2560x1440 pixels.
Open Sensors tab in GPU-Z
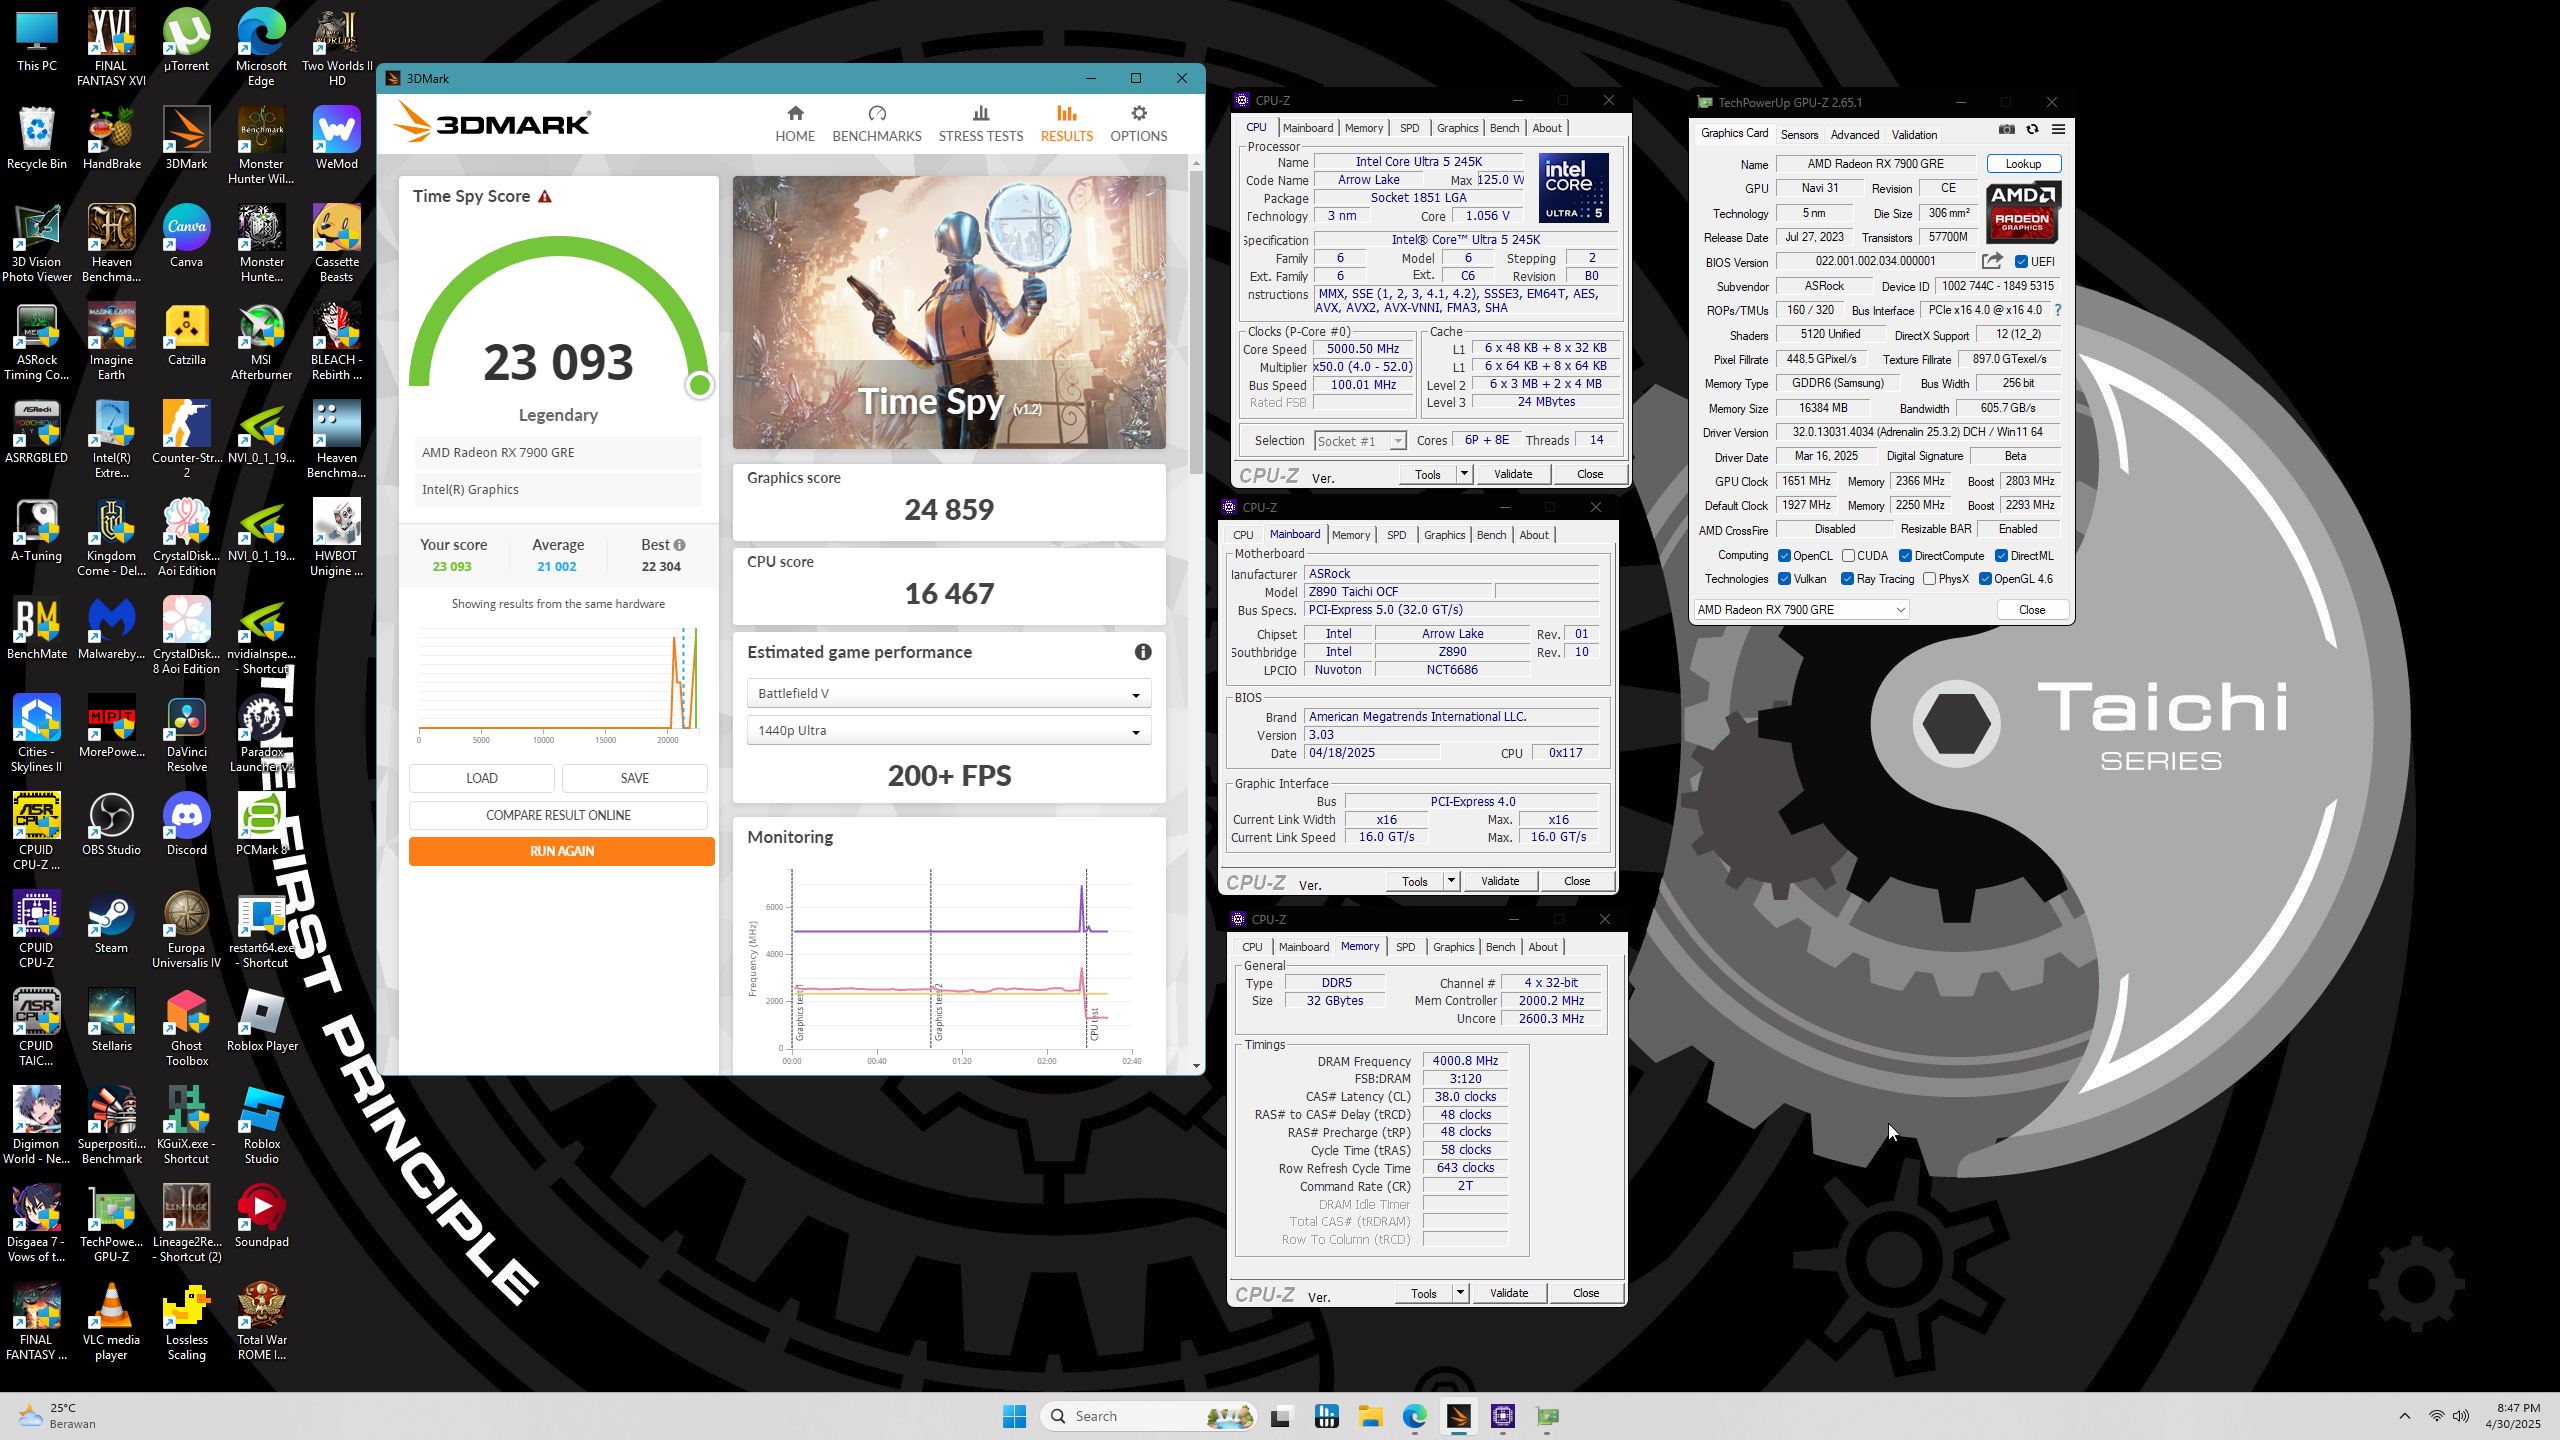click(x=1799, y=134)
